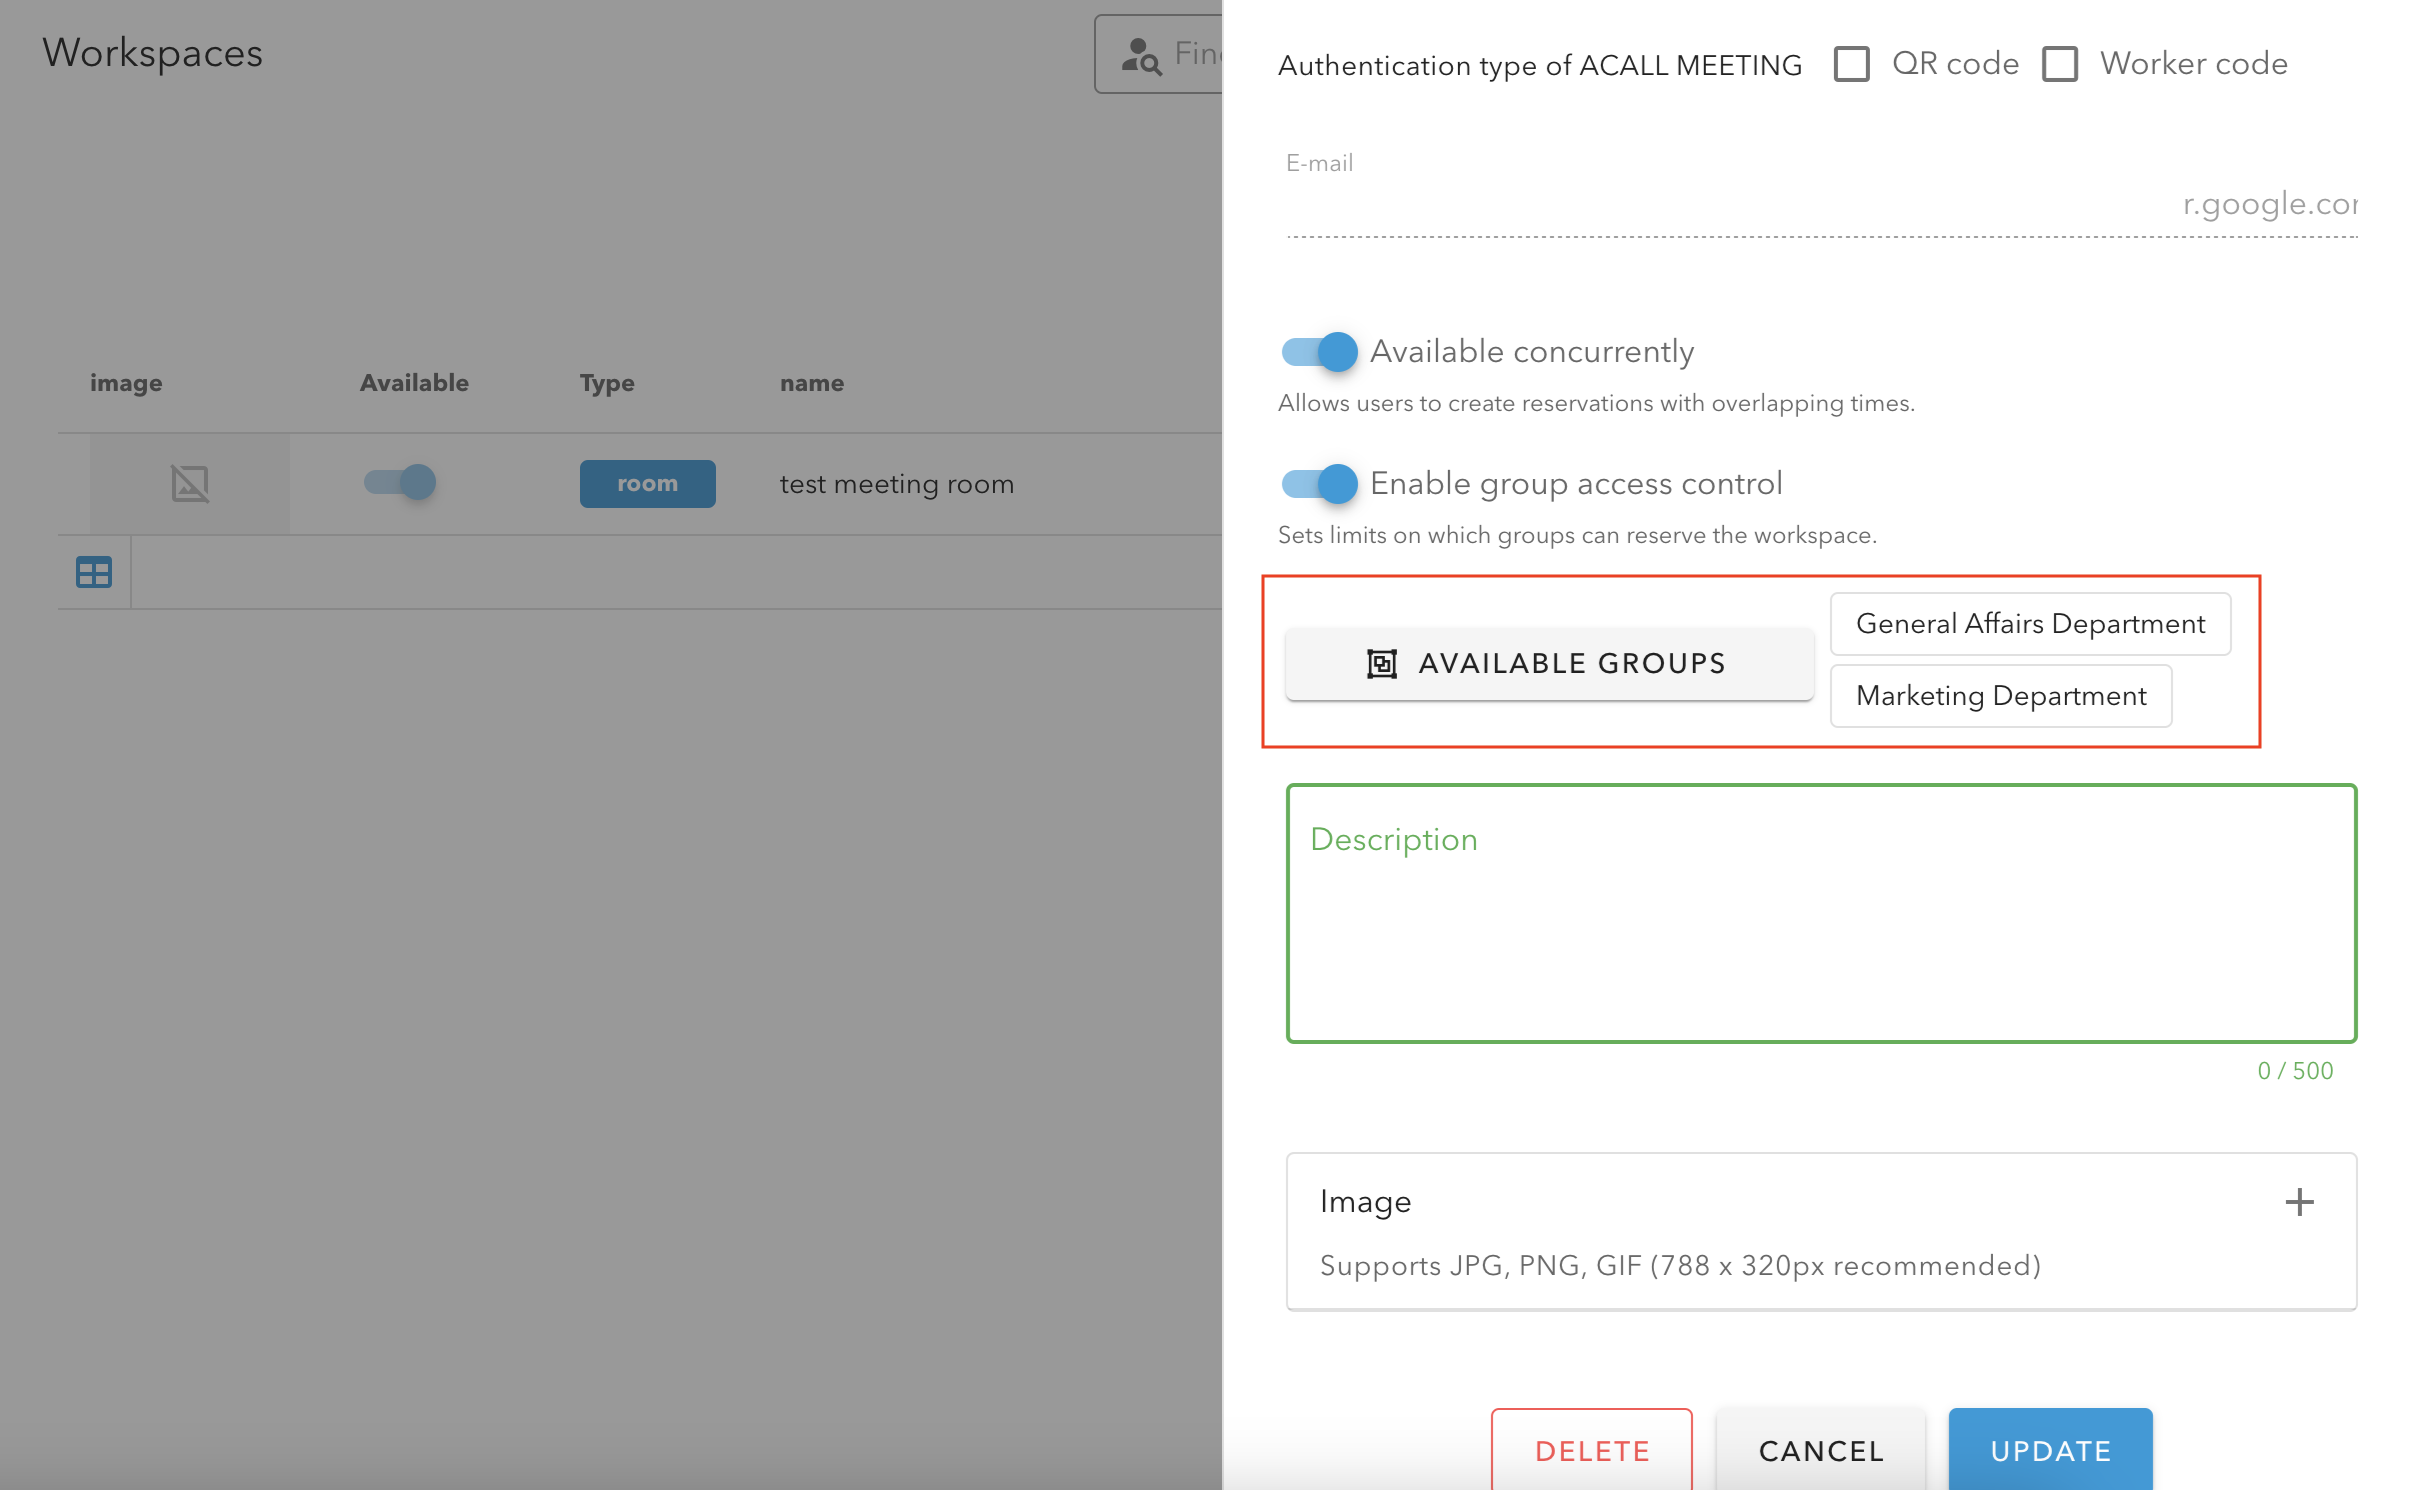Click the Cancel button

pos(1820,1449)
